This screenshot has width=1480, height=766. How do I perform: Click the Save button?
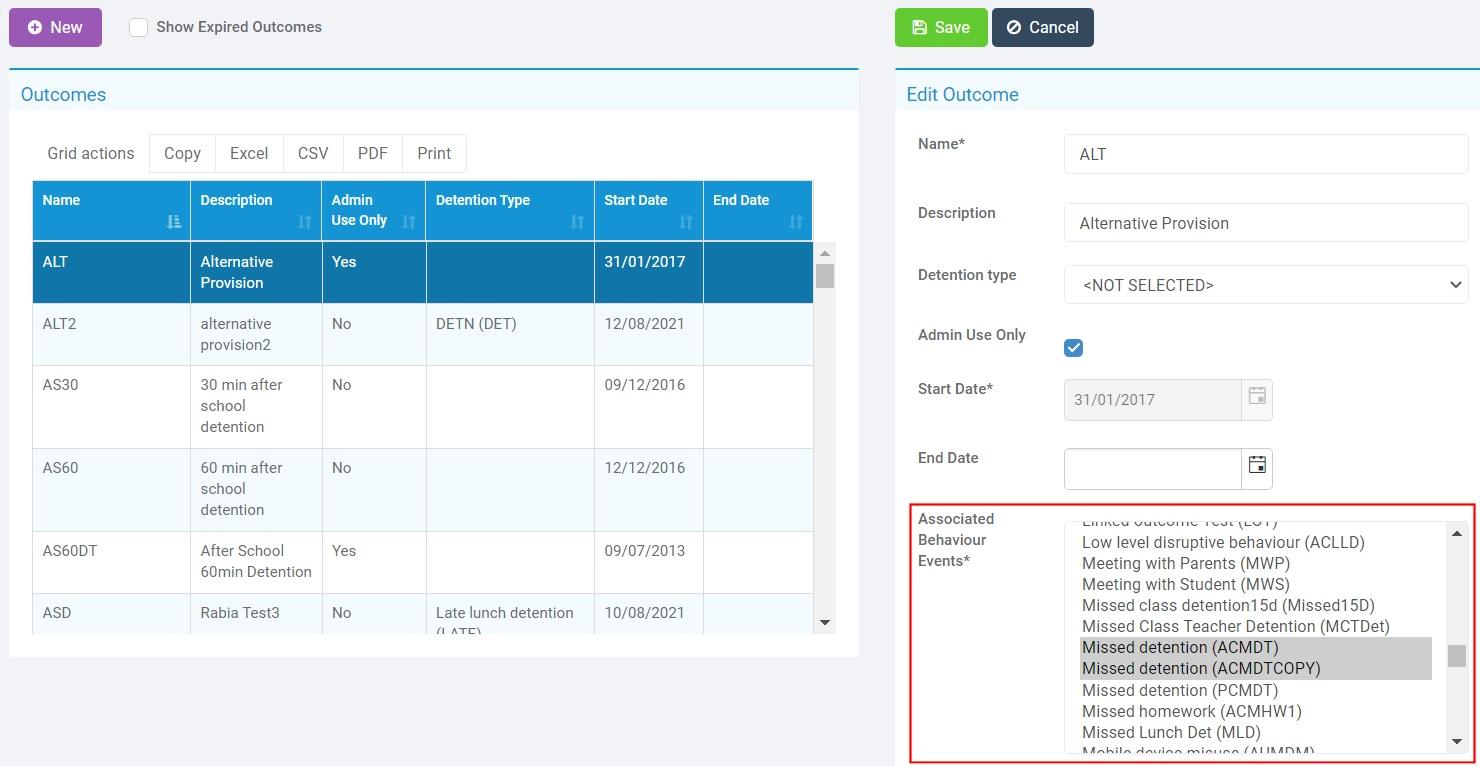click(940, 28)
